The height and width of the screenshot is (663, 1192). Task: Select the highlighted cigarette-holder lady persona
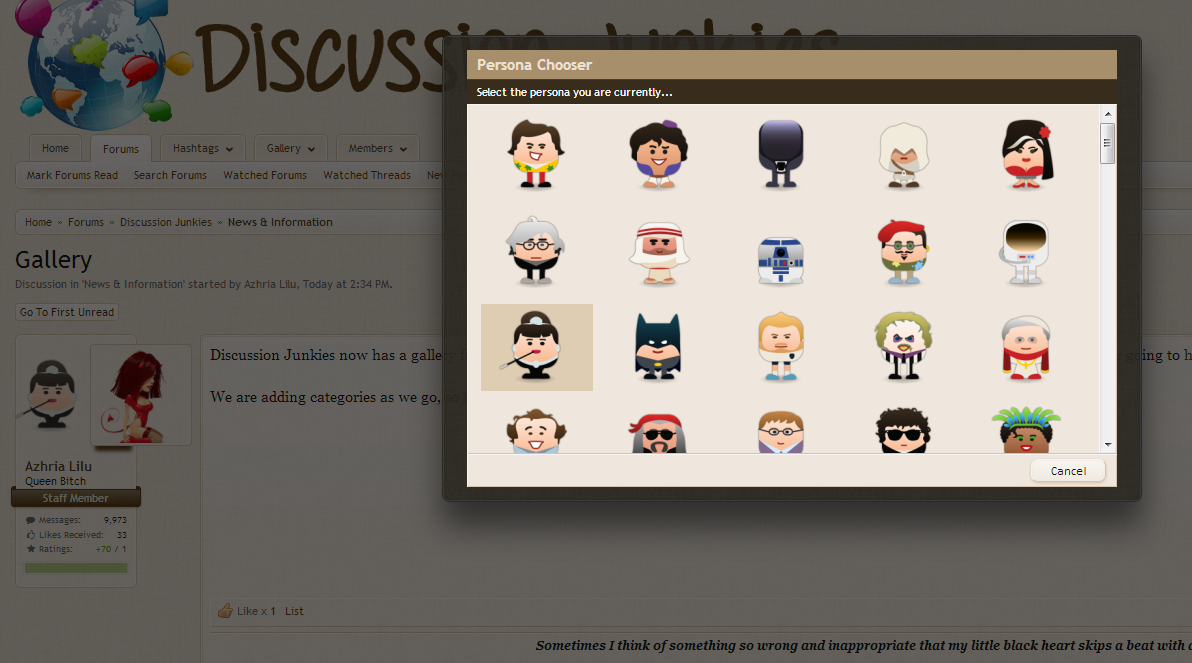[537, 347]
